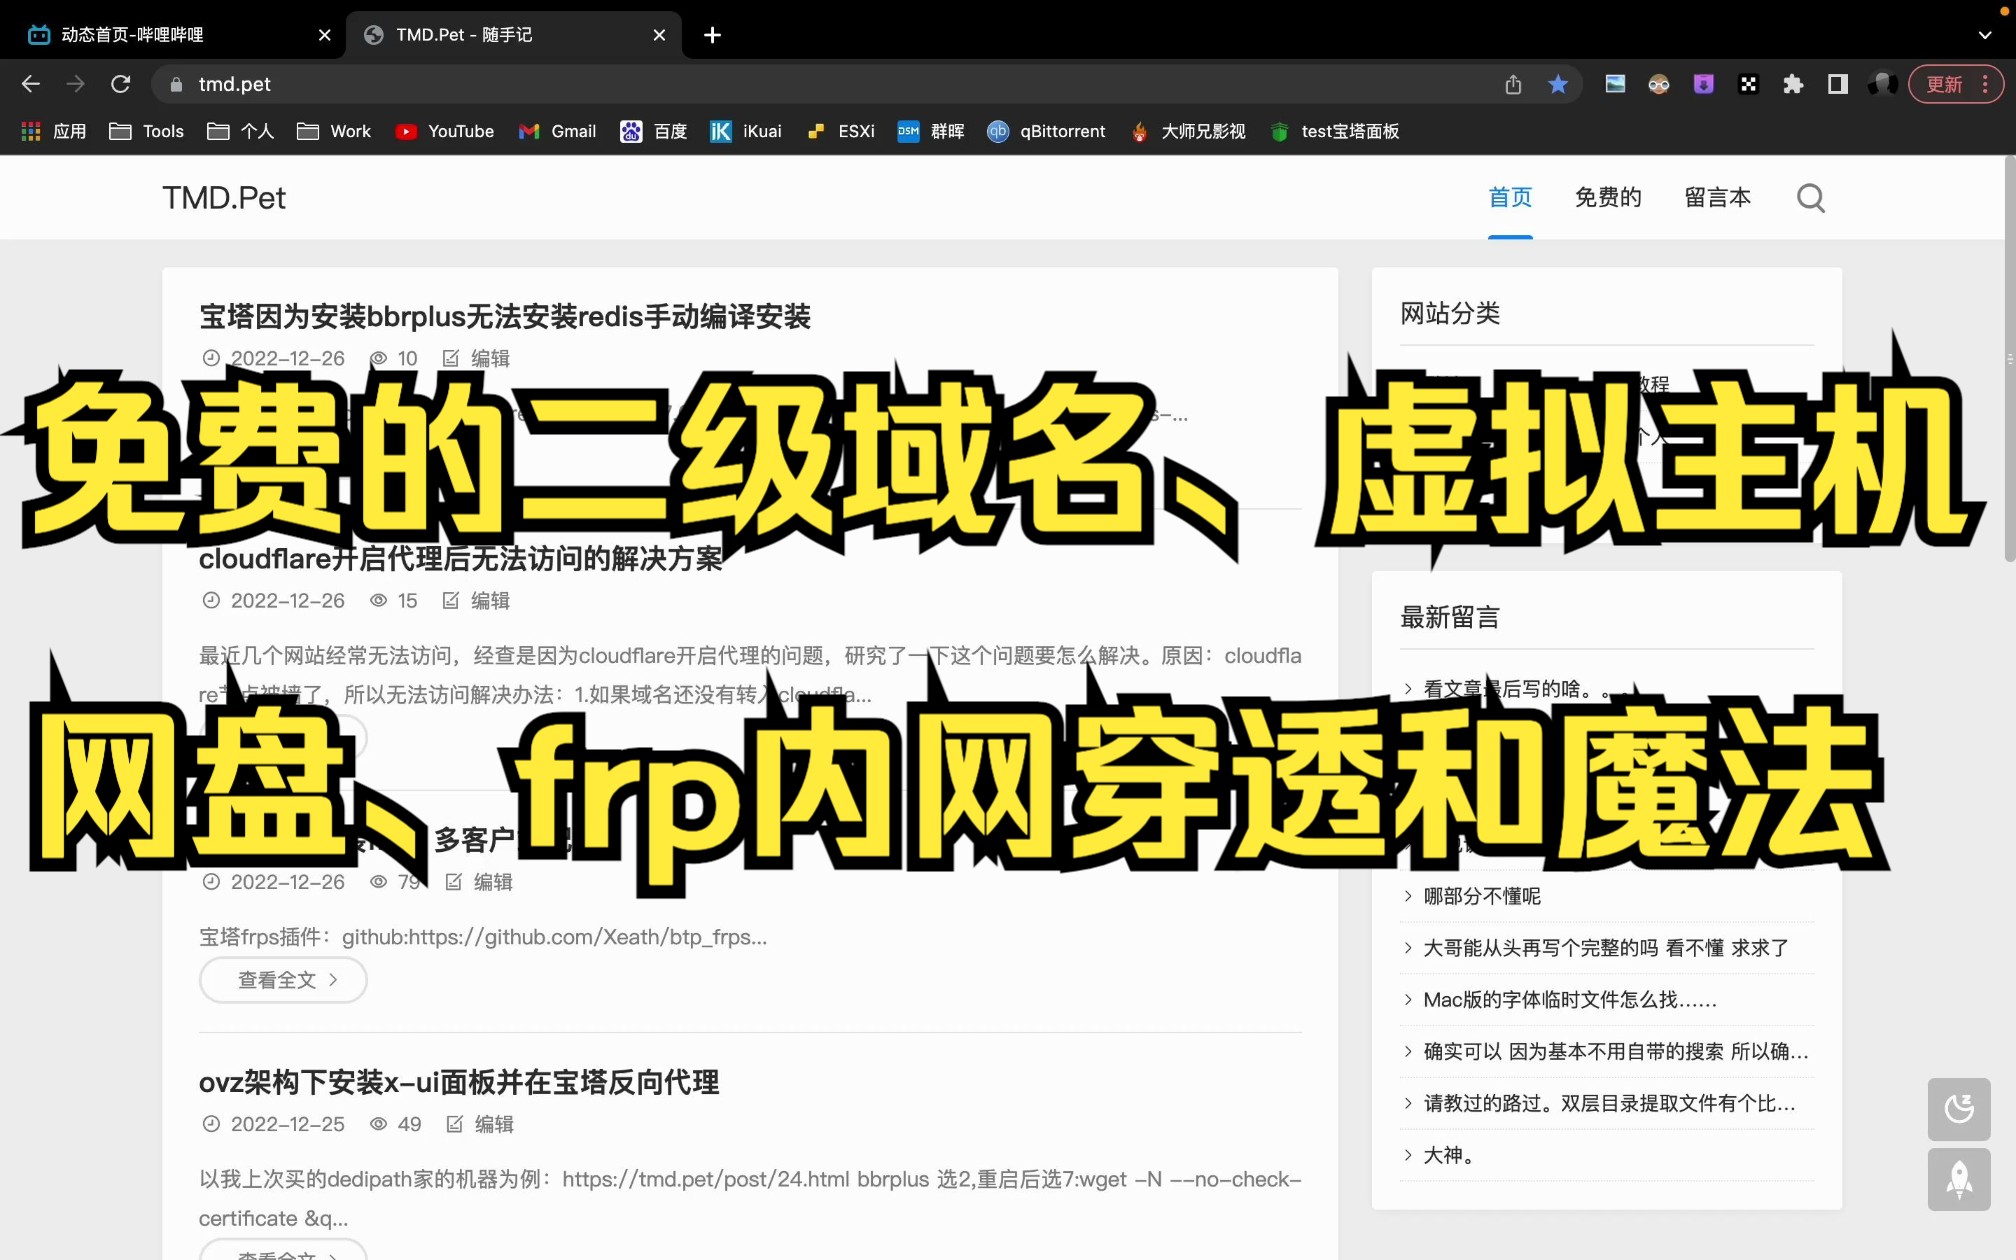Open the comment Mac版的字体临时文件怎么找

point(1570,1000)
